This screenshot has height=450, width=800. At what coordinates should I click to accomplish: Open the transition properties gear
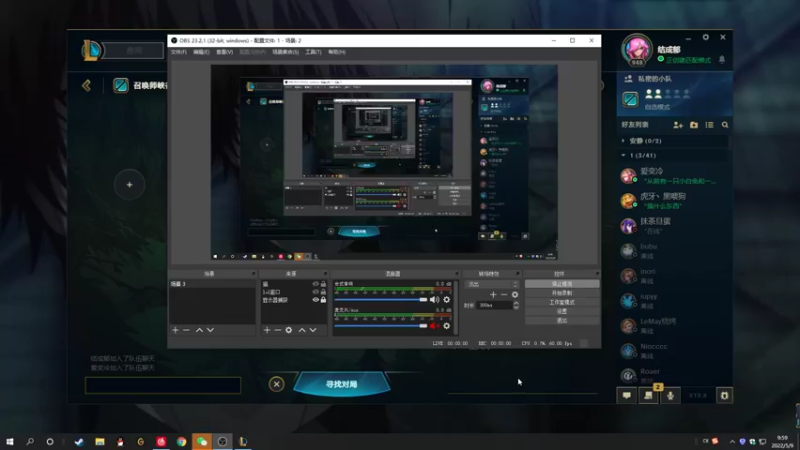click(515, 294)
